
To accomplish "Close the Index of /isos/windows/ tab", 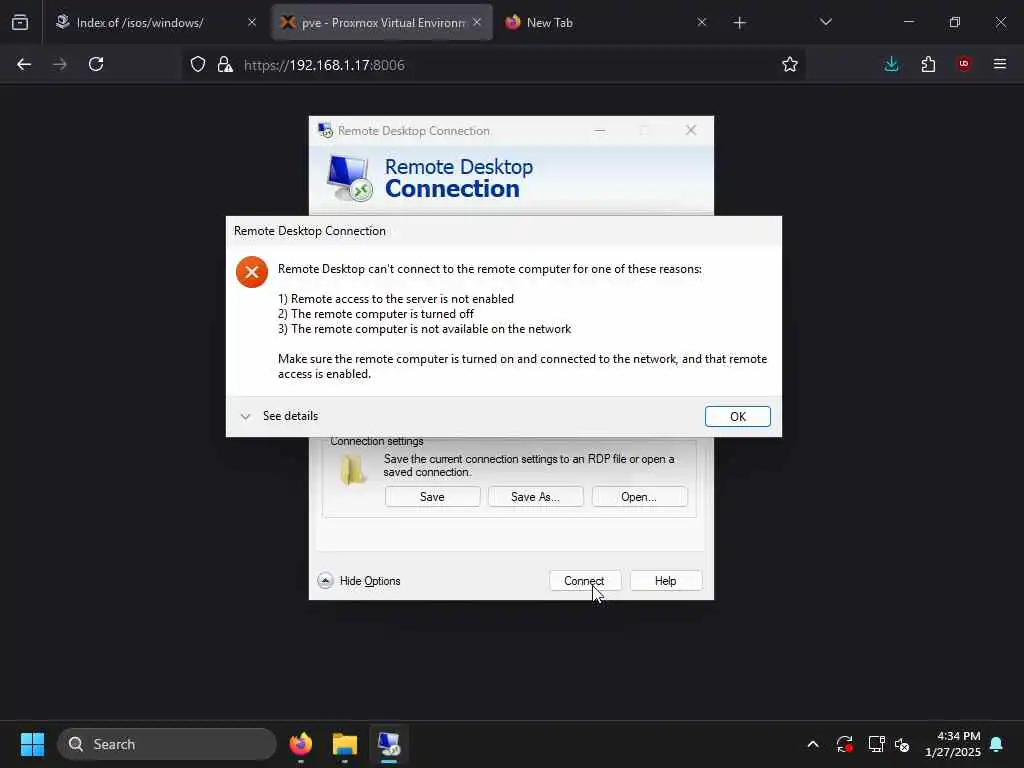I will point(251,22).
